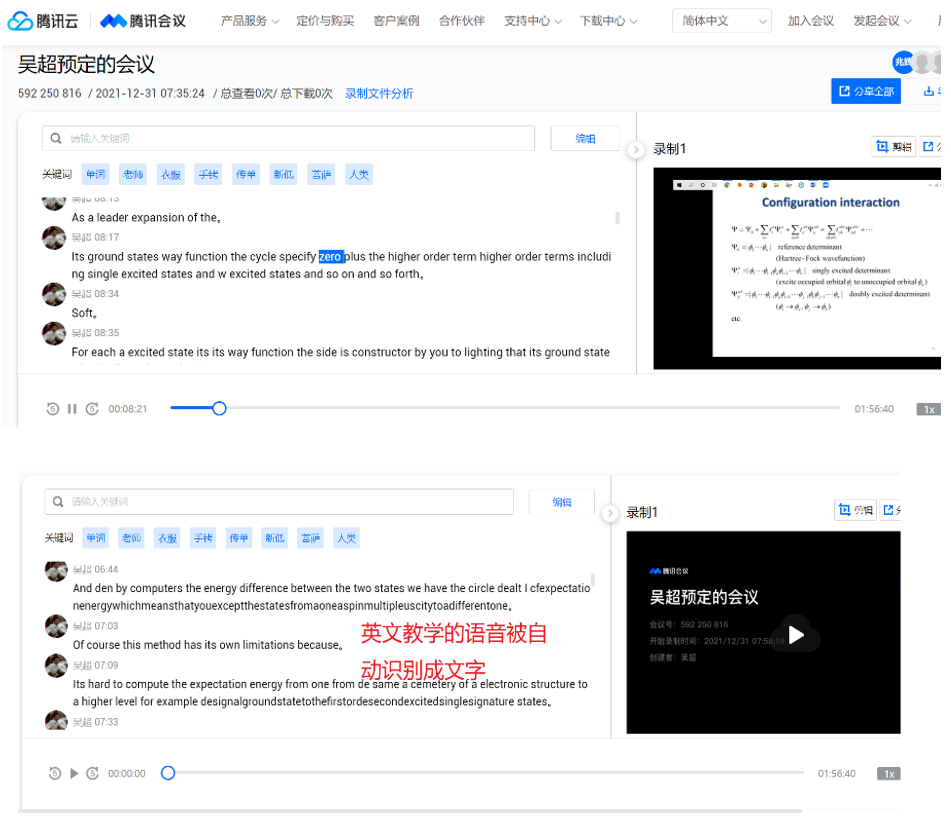Image resolution: width=951 pixels, height=822 pixels.
Task: Click the 分享全部 button
Action: pos(865,91)
